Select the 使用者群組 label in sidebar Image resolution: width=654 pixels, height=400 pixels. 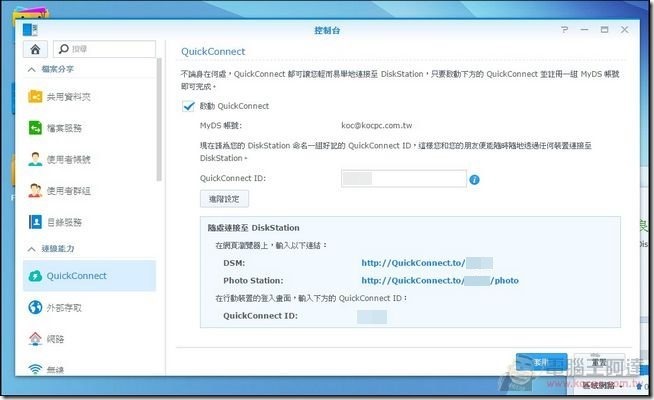pyautogui.click(x=68, y=191)
